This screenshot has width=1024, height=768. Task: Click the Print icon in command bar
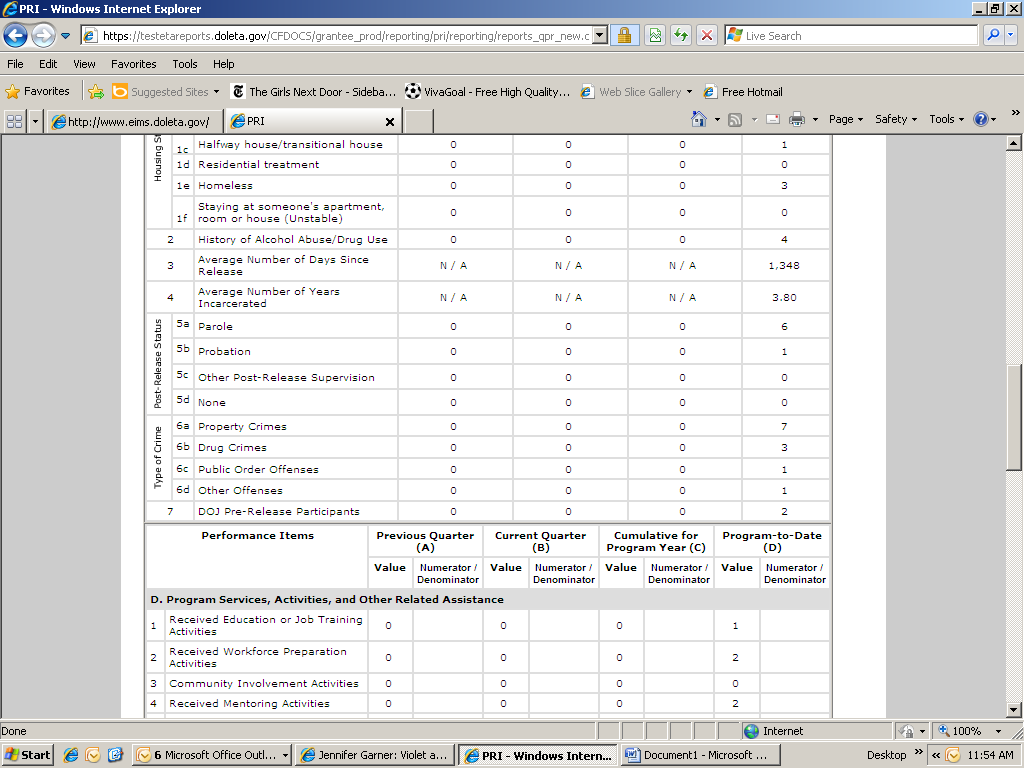pyautogui.click(x=797, y=119)
